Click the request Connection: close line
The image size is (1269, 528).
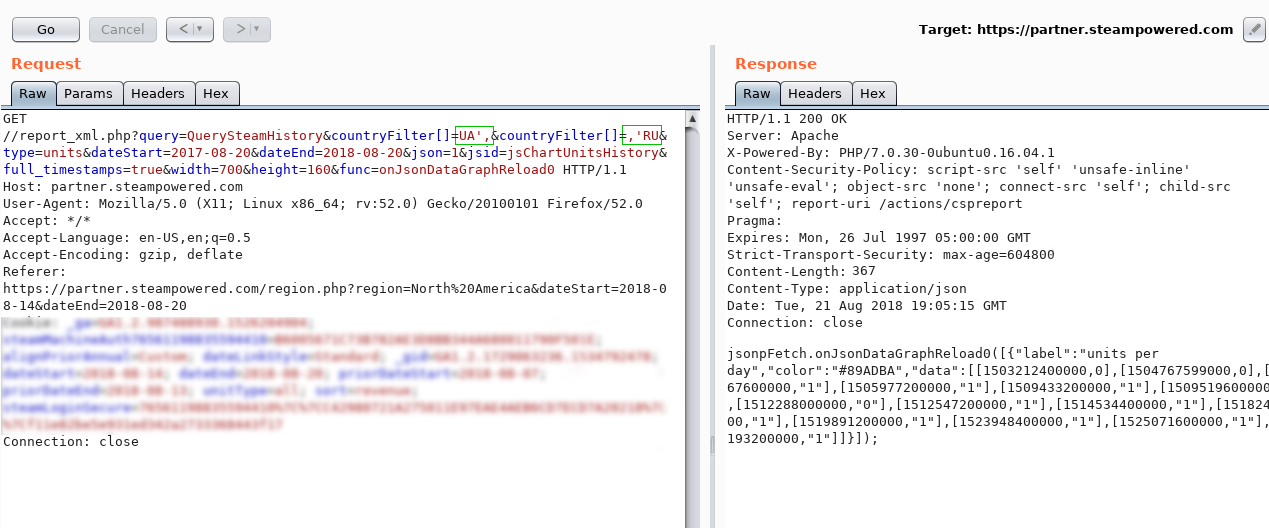pyautogui.click(x=71, y=442)
